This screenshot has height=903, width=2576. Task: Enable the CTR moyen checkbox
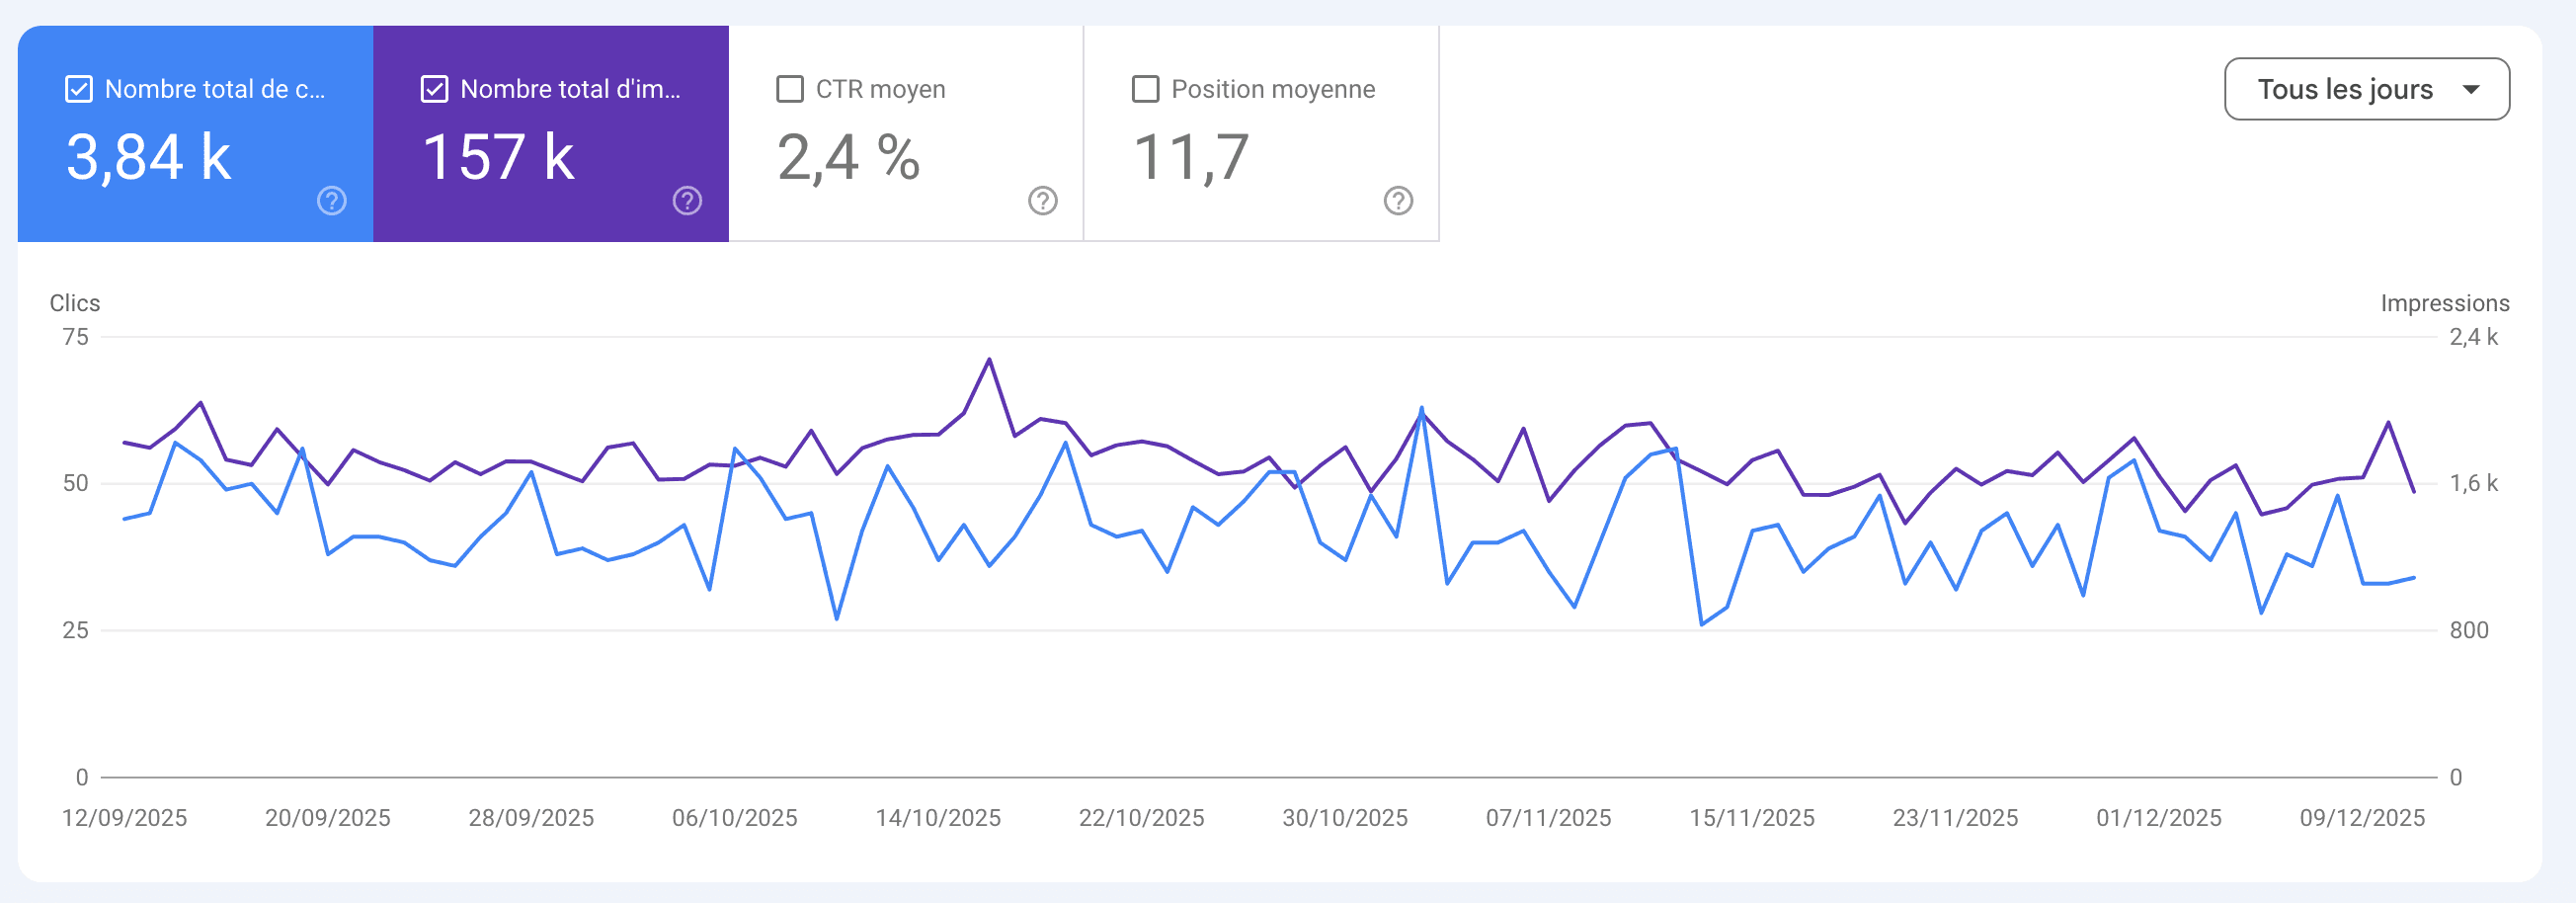[789, 88]
